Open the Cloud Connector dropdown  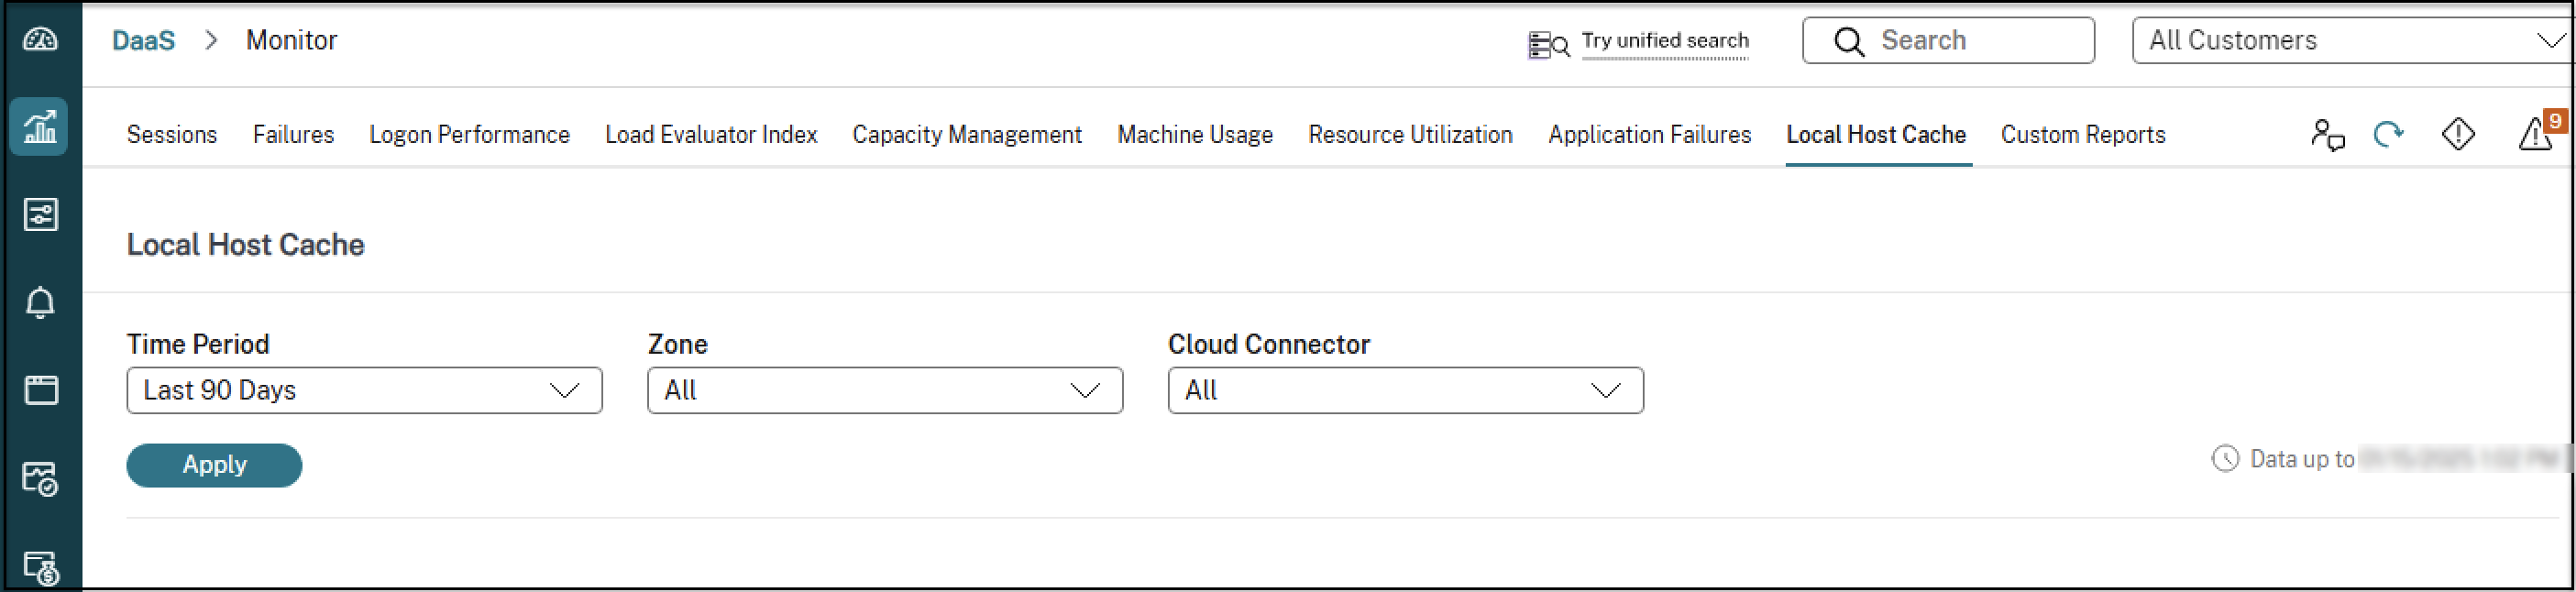pos(1405,390)
